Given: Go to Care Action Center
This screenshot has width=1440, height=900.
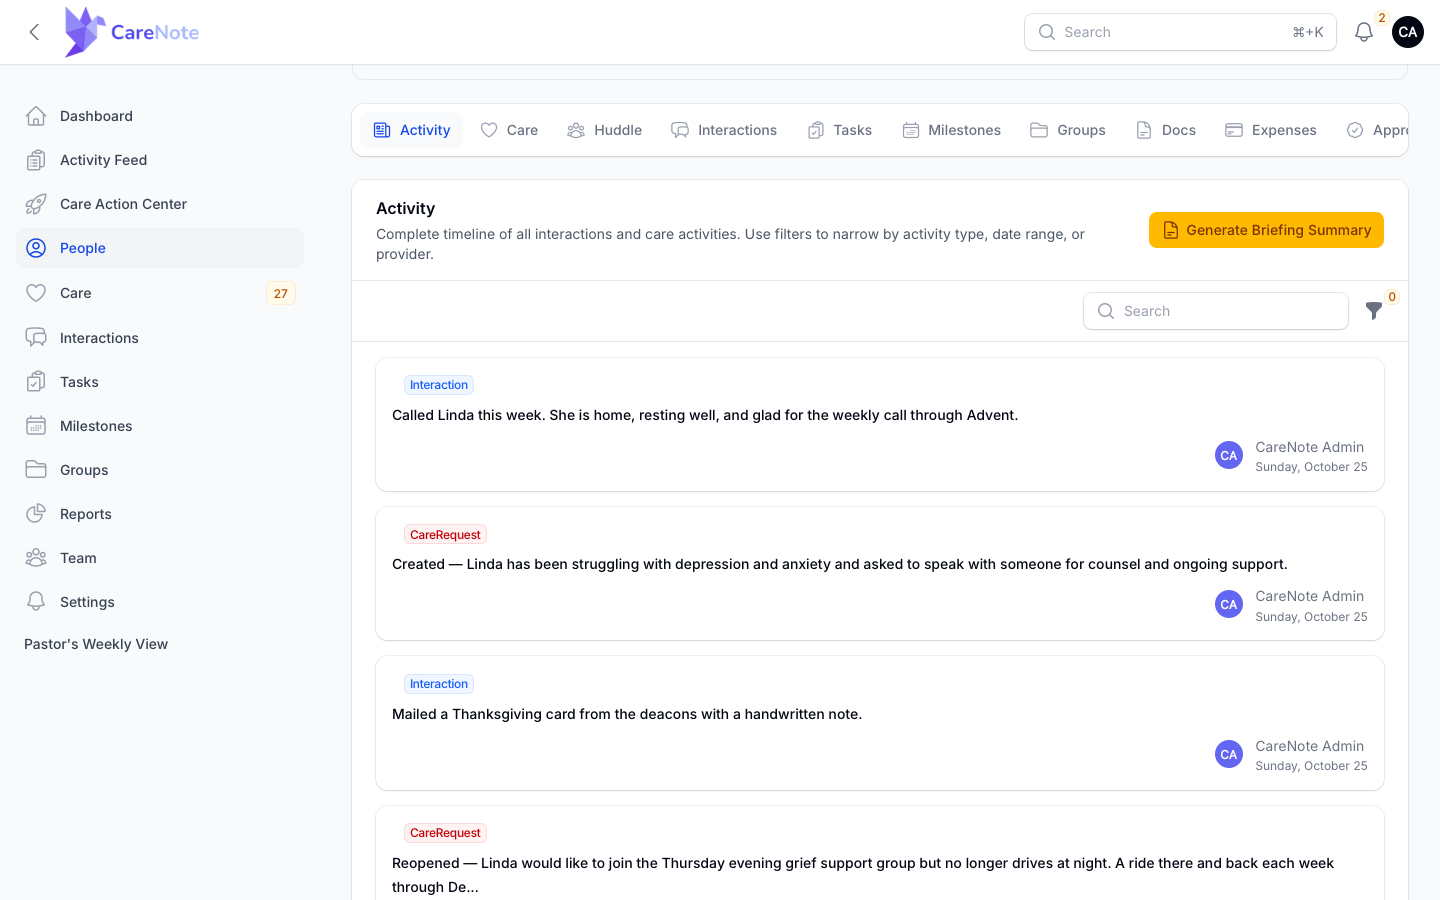Looking at the screenshot, I should [x=160, y=204].
